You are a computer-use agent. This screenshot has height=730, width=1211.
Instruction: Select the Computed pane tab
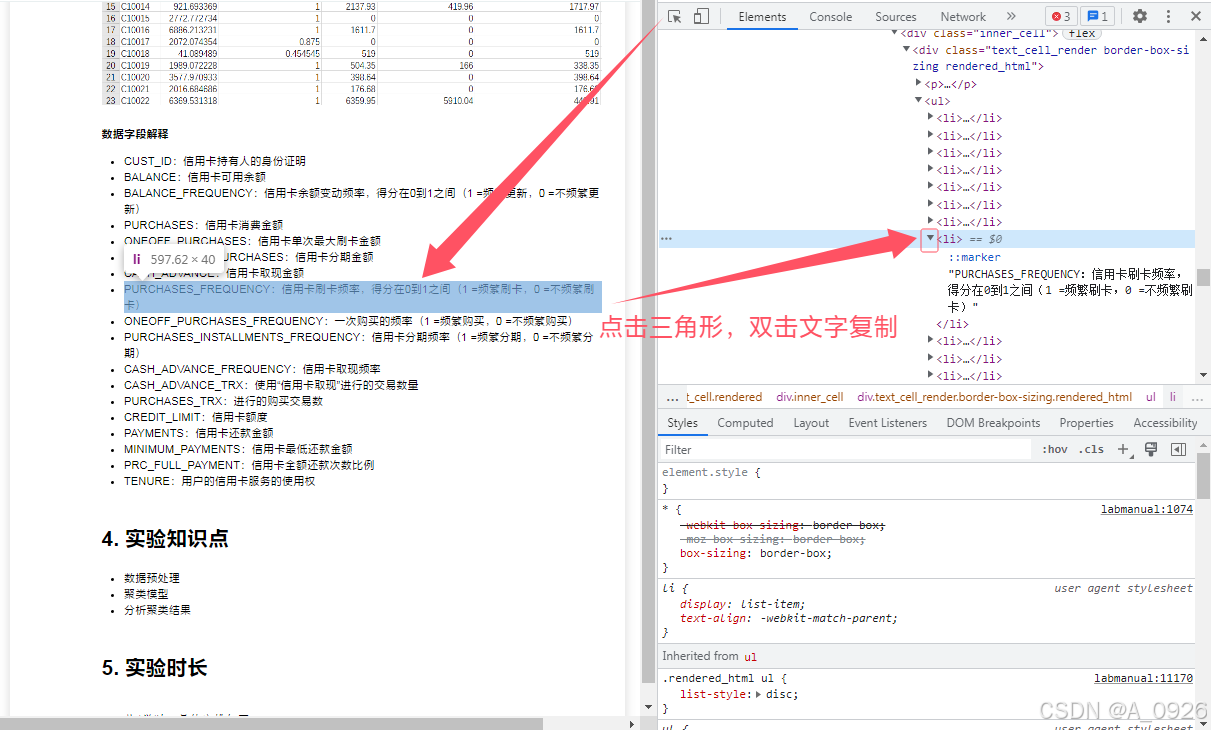(745, 423)
